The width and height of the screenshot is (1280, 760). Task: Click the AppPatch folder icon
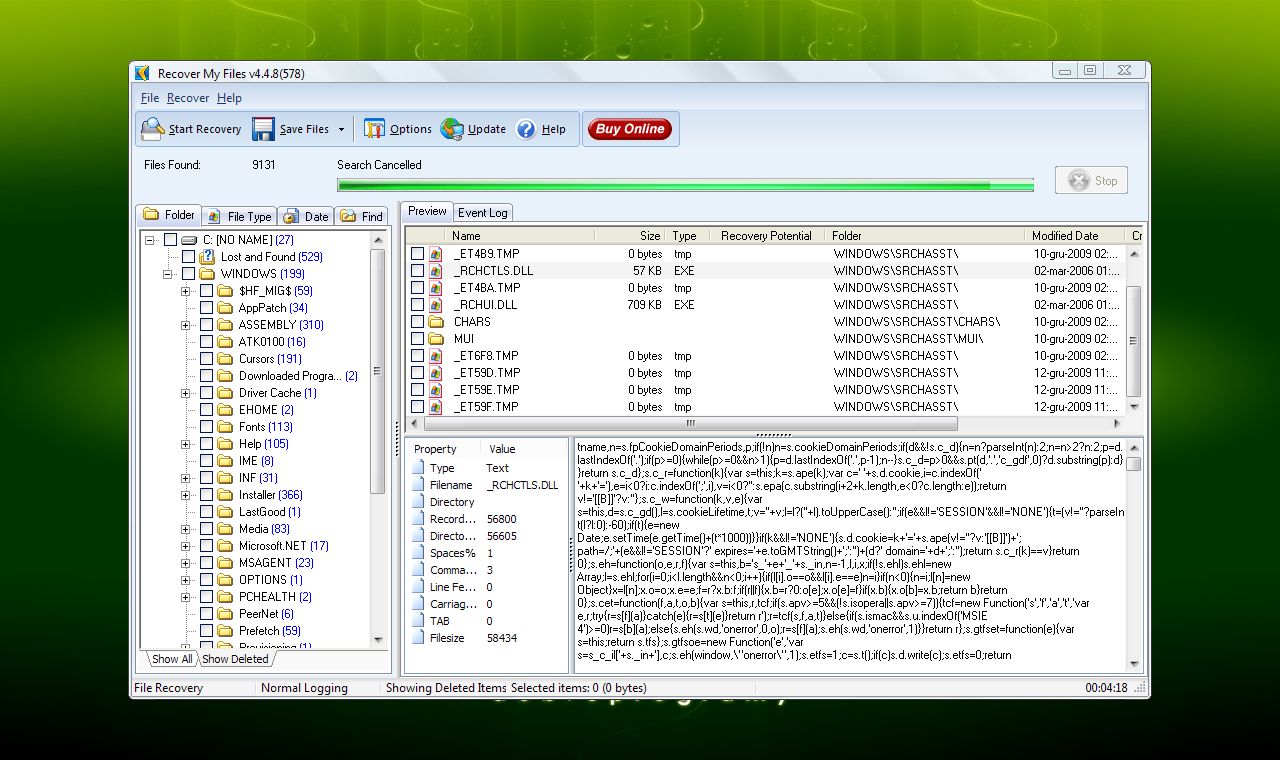(225, 308)
